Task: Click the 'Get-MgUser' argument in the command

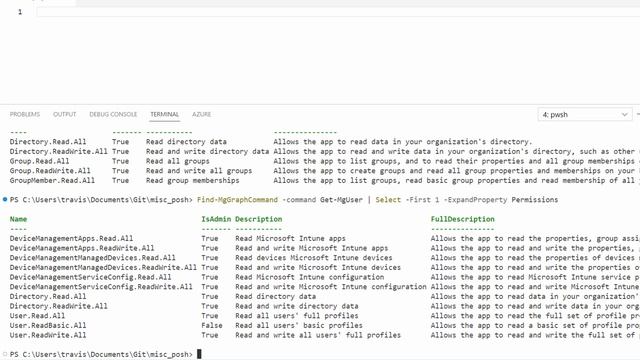Action: [x=341, y=200]
